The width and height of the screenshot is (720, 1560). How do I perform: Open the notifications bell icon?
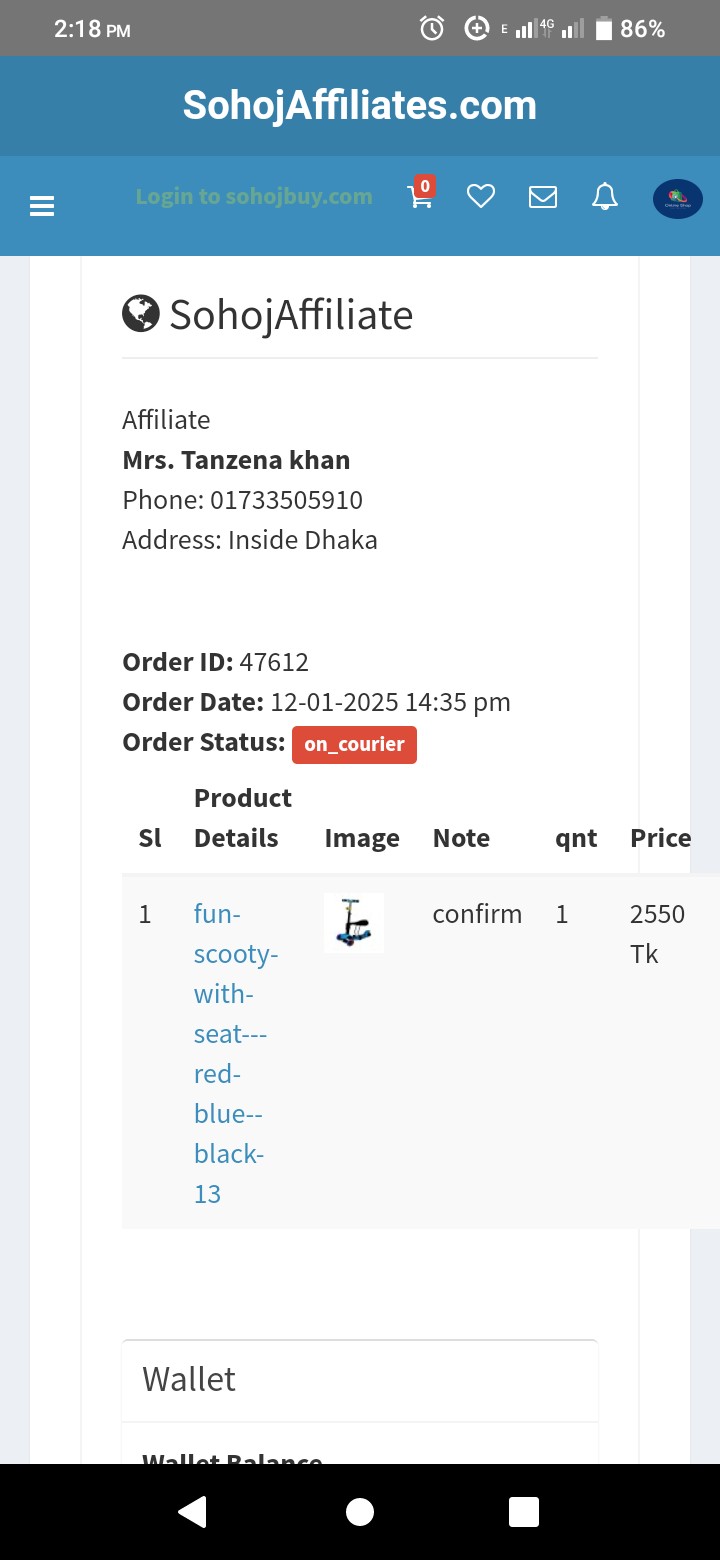[x=605, y=197]
